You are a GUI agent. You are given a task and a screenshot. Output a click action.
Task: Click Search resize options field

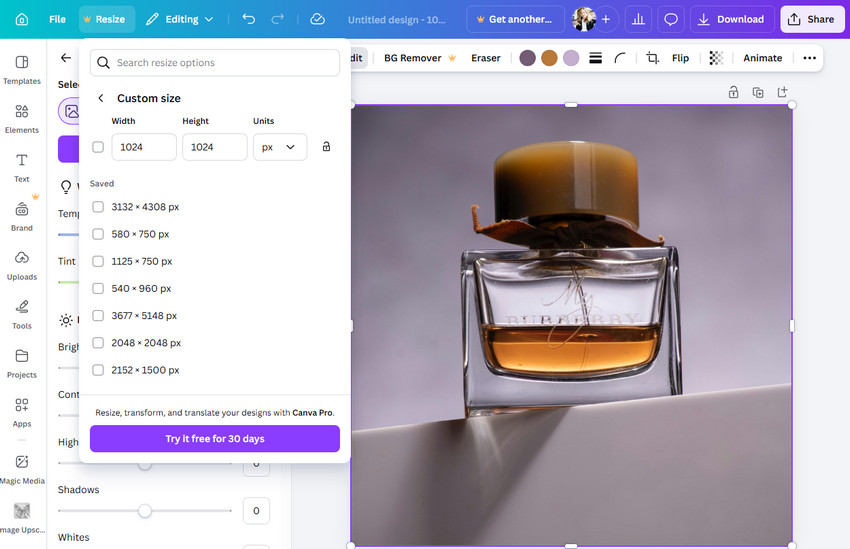(215, 63)
